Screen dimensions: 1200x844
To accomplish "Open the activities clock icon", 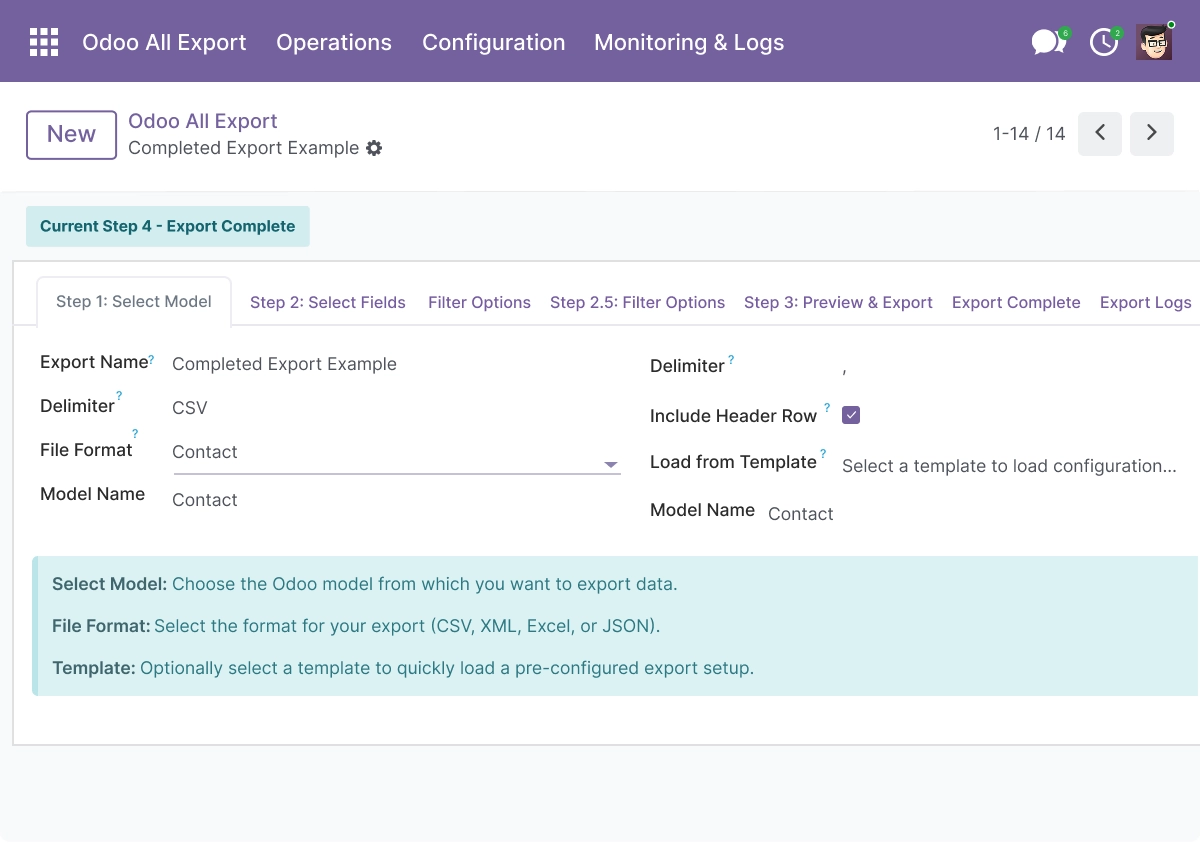I will click(x=1105, y=42).
